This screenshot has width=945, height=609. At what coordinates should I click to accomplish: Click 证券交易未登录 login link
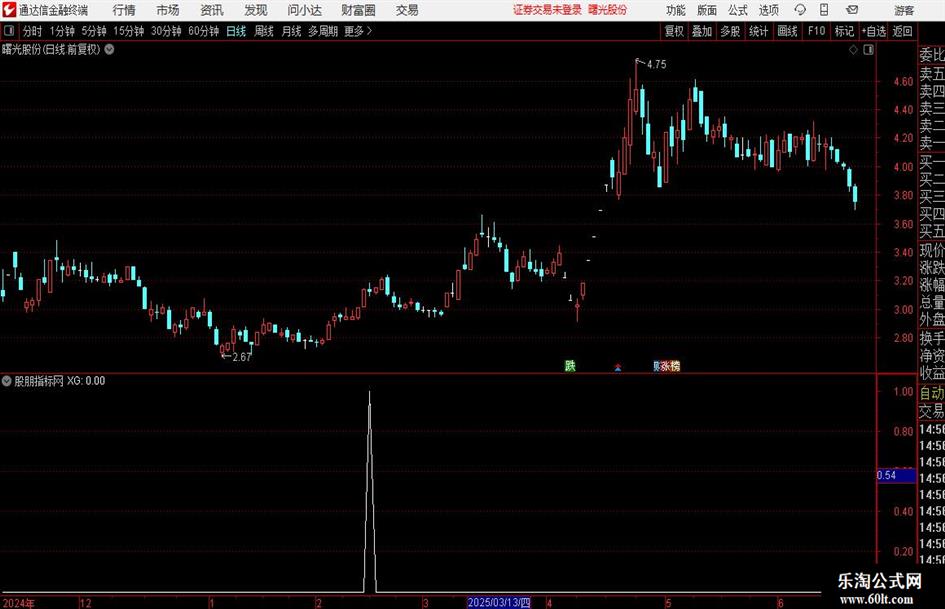(547, 10)
